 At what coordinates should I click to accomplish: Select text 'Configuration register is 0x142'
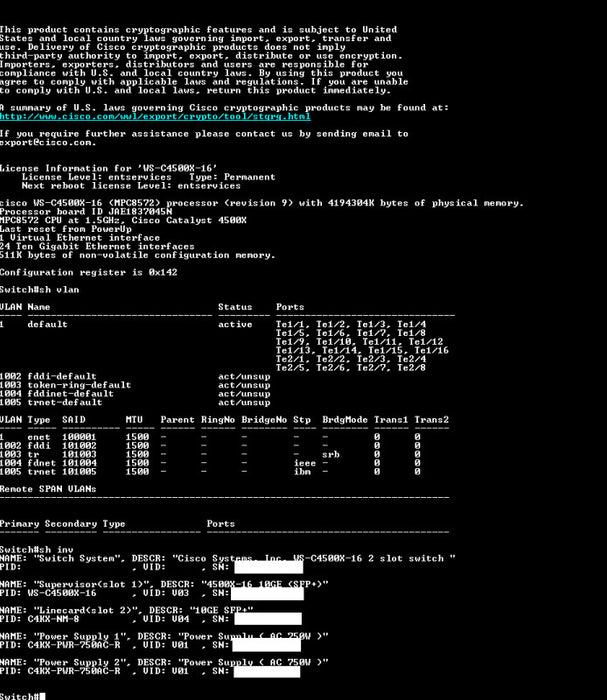tap(89, 272)
